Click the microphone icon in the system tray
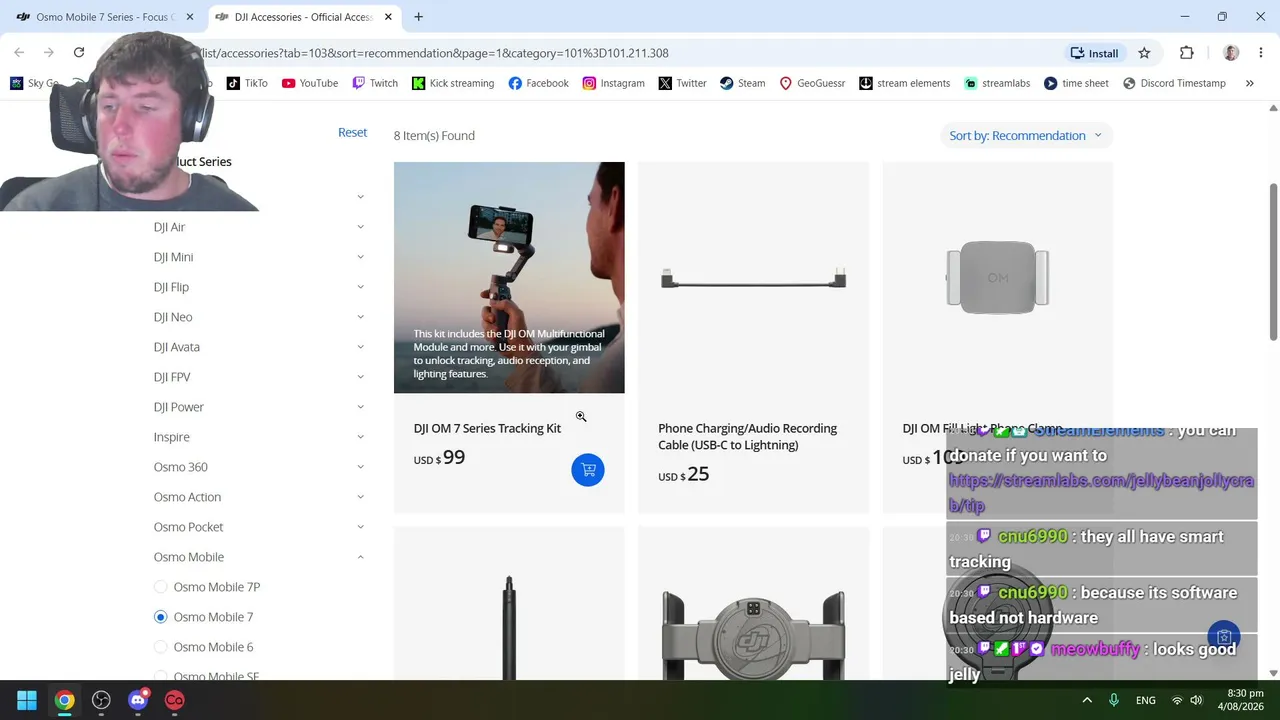This screenshot has width=1280, height=720. 1114,700
